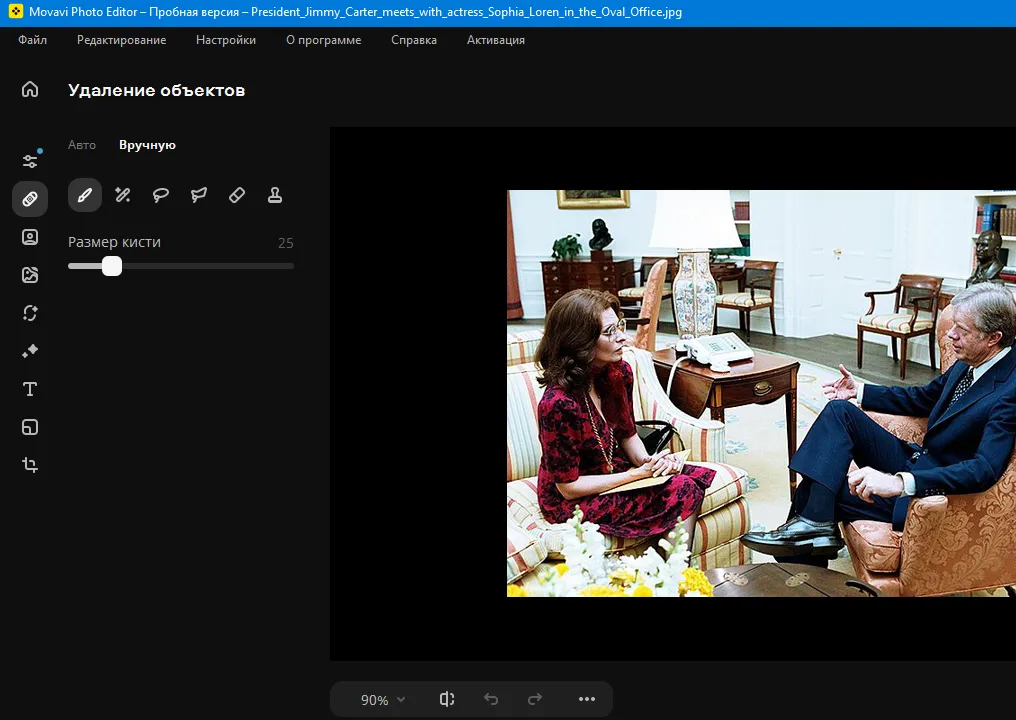Open the Effects sparkle tool
This screenshot has height=720, width=1016.
pos(30,351)
